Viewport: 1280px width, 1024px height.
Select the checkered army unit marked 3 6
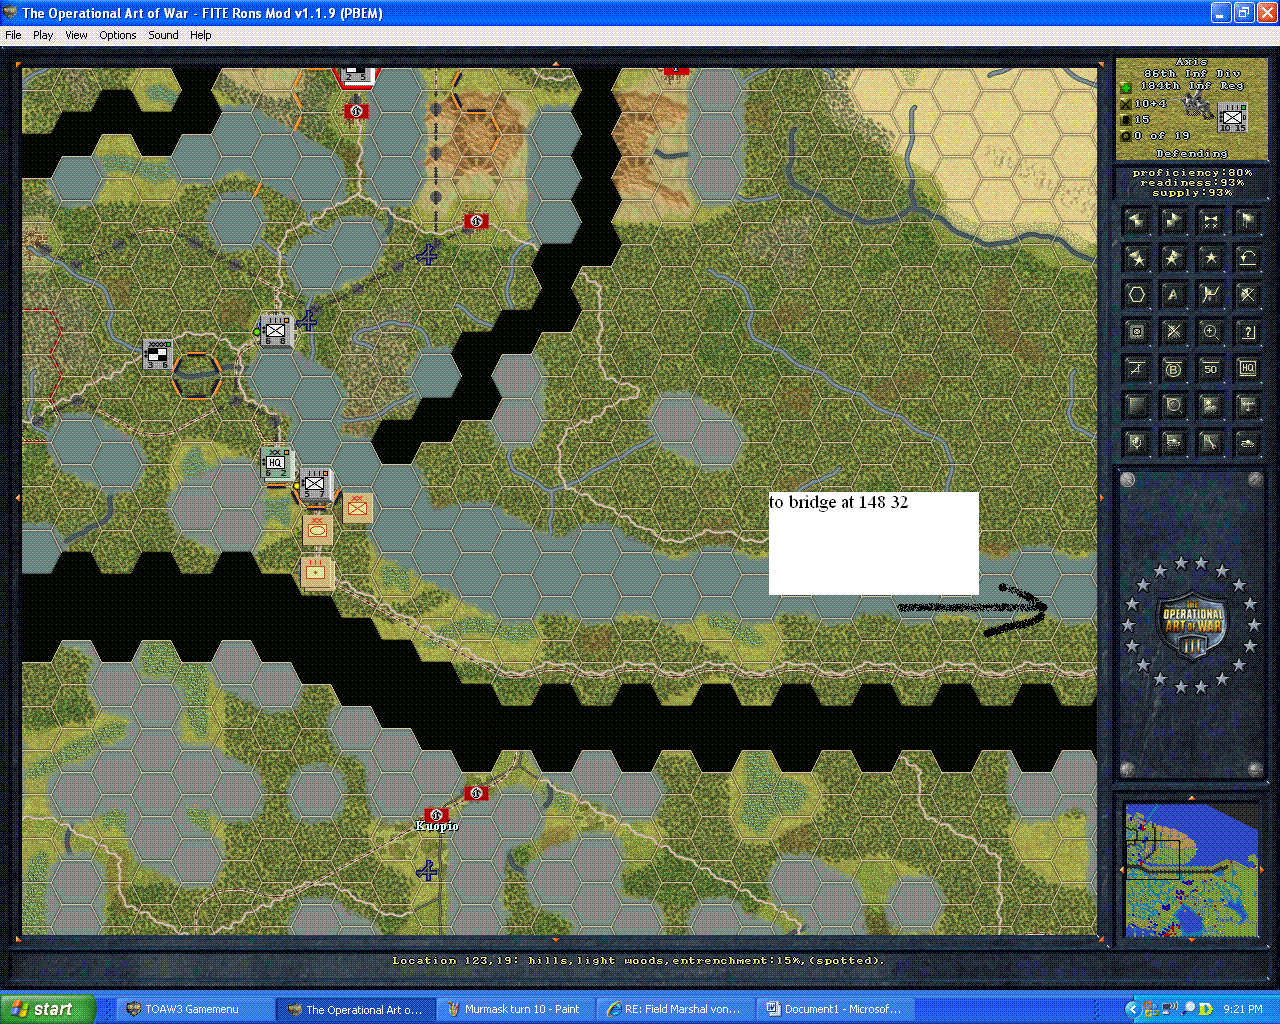tap(157, 353)
